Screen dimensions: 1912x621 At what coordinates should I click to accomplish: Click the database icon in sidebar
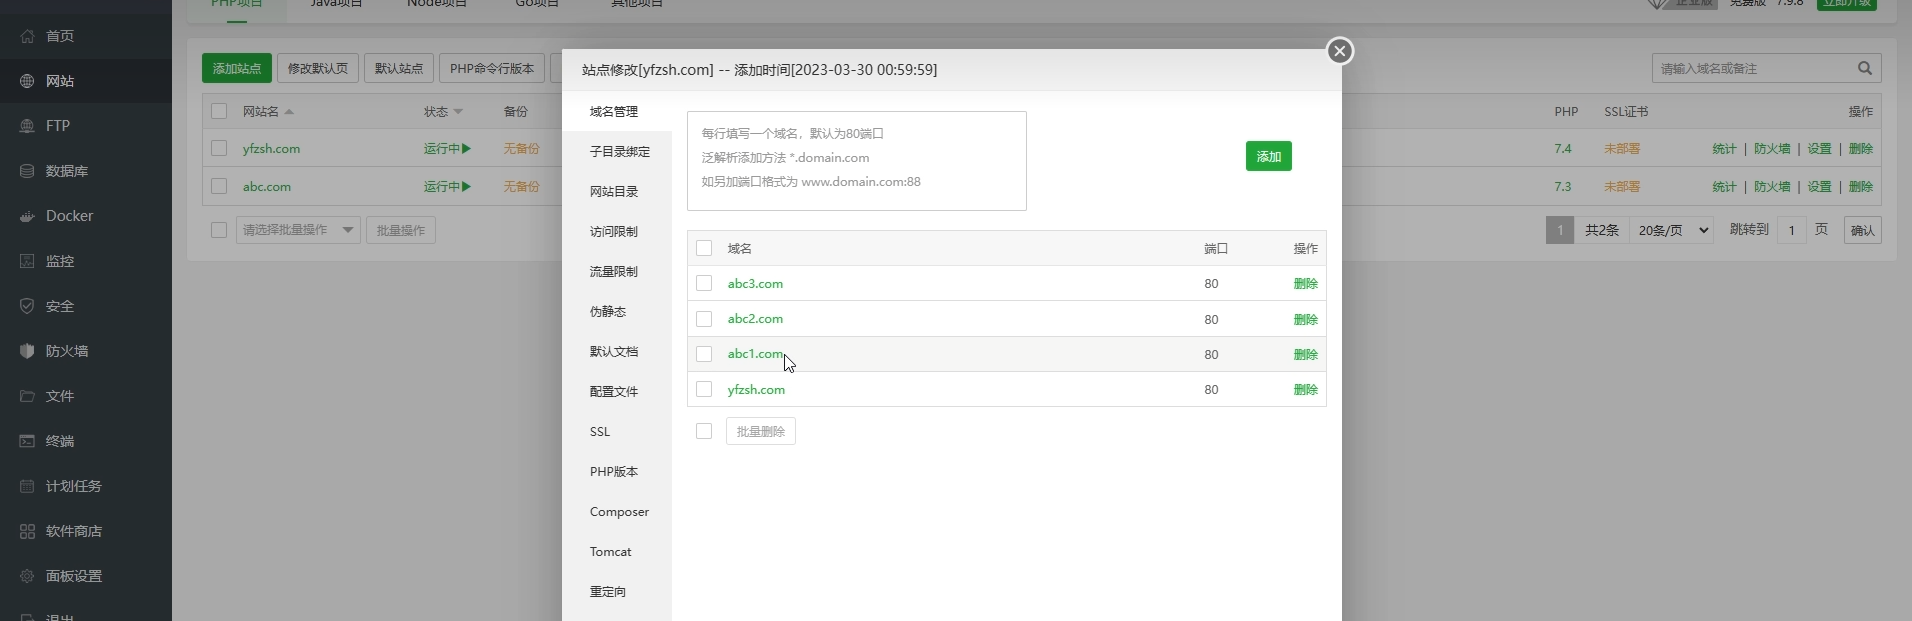click(27, 171)
